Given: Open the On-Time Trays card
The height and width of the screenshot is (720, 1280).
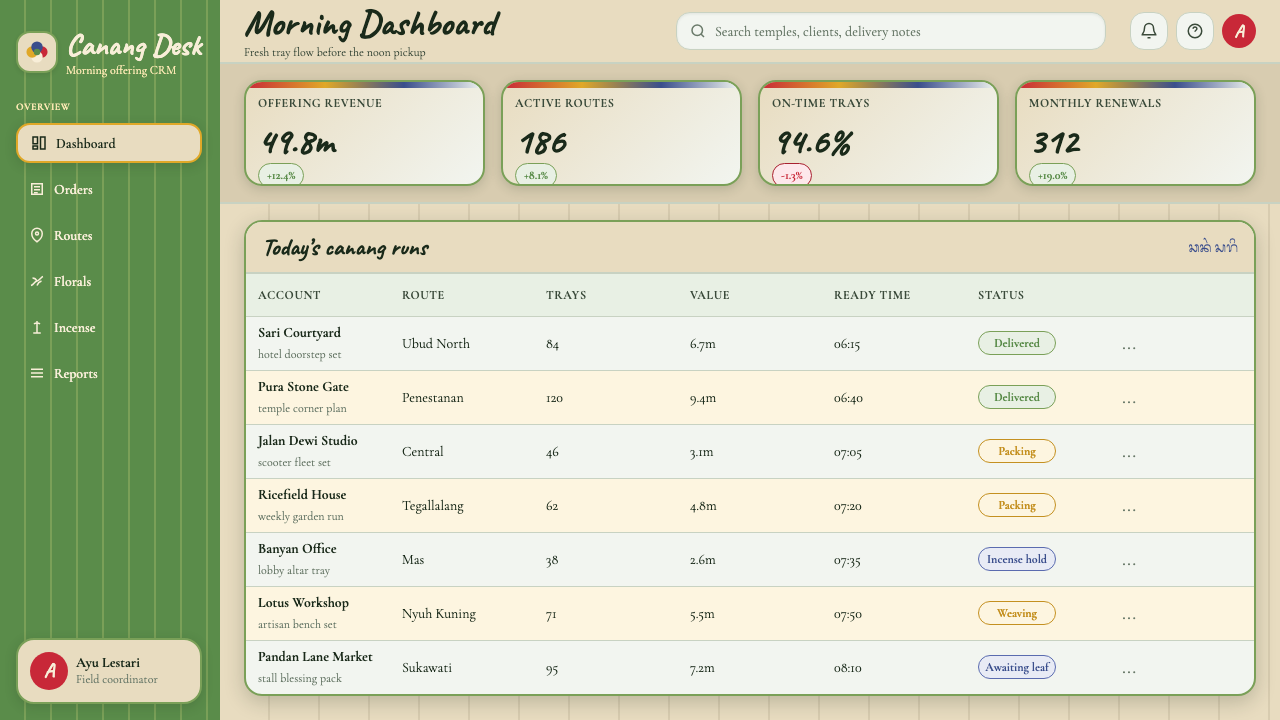Looking at the screenshot, I should [878, 133].
